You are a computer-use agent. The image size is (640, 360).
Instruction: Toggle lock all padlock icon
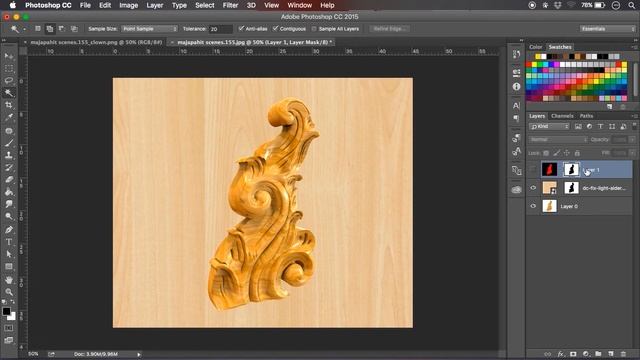(x=577, y=153)
